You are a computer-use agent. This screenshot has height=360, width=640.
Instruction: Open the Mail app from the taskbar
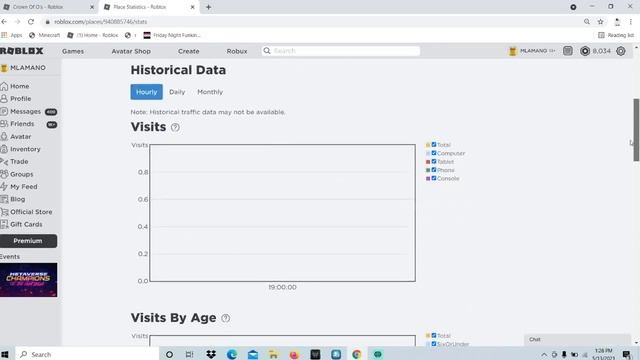253,354
